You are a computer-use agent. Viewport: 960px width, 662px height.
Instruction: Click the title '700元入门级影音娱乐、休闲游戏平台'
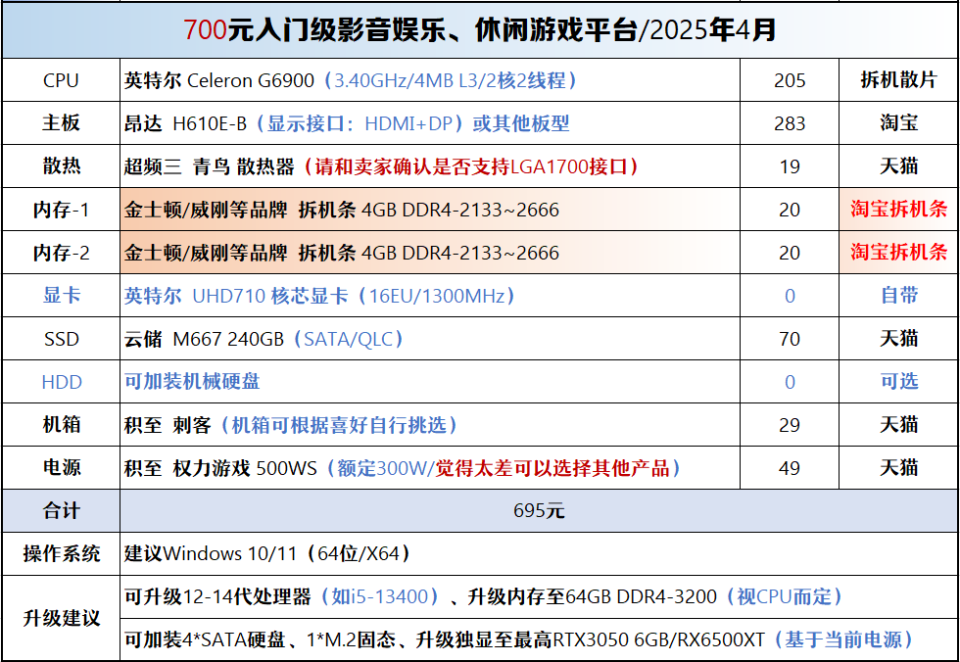(x=410, y=30)
